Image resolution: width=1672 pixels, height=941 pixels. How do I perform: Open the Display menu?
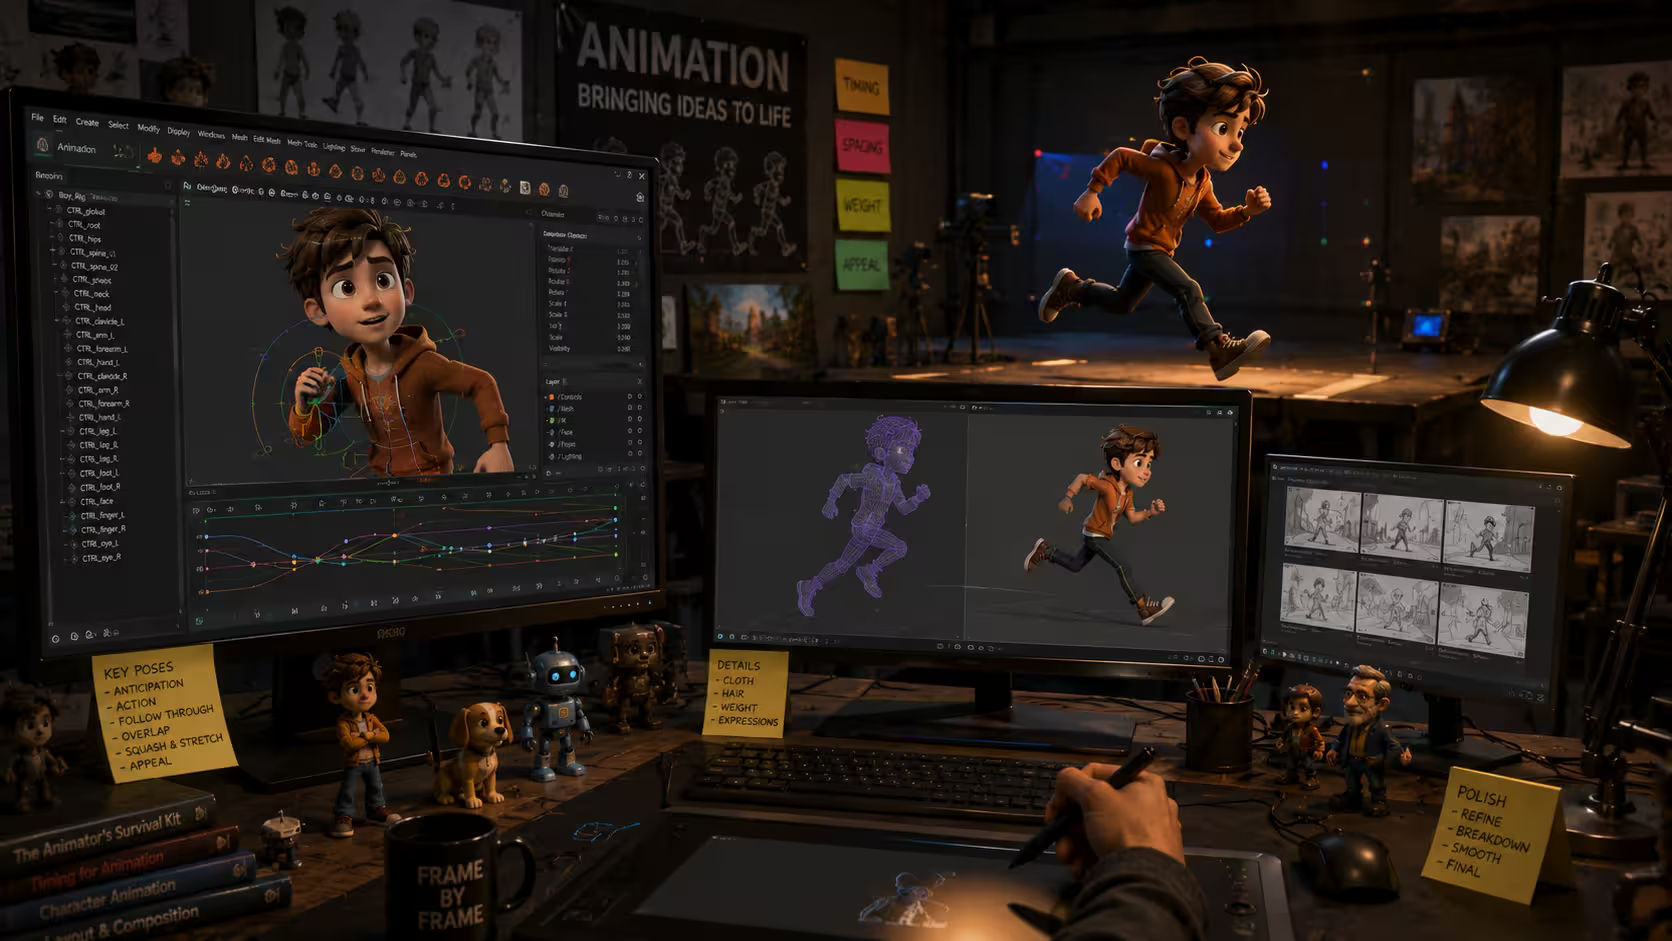(178, 132)
